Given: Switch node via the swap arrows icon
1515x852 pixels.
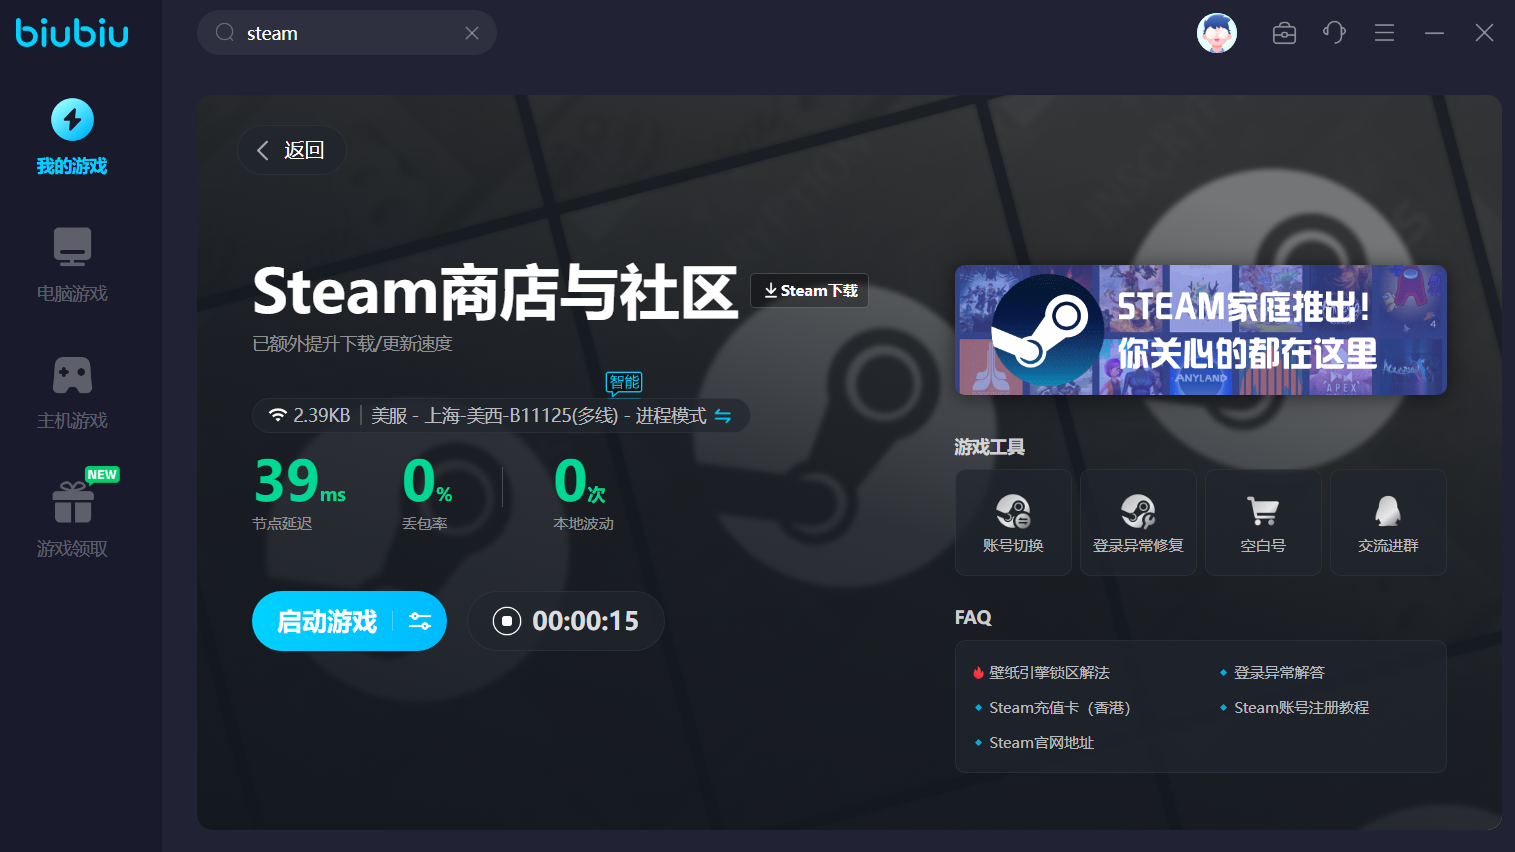Looking at the screenshot, I should (723, 416).
